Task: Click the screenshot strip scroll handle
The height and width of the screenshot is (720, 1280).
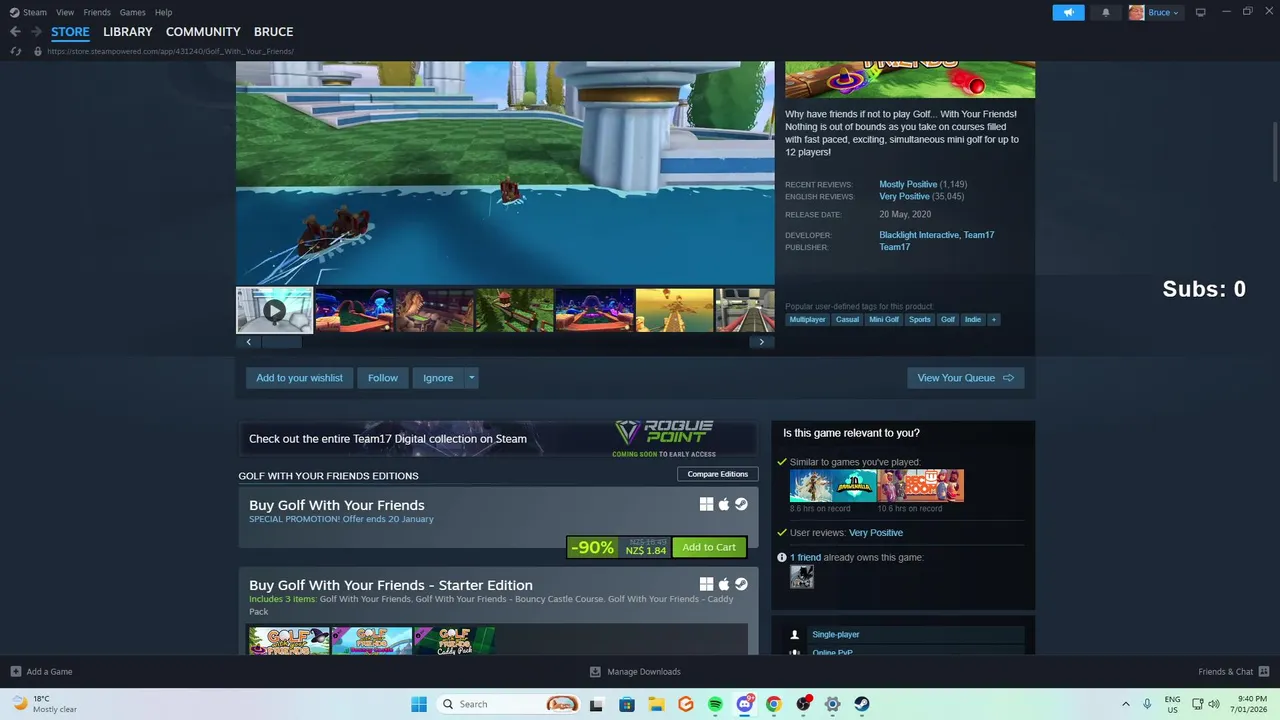Action: 281,342
